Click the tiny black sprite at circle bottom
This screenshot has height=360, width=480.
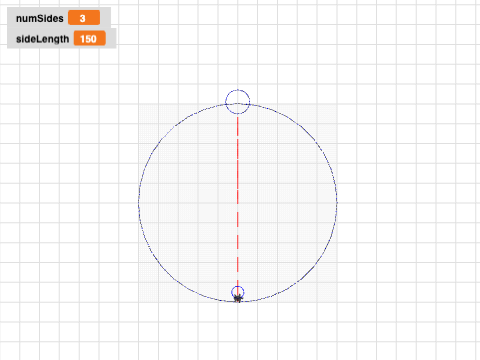point(238,298)
